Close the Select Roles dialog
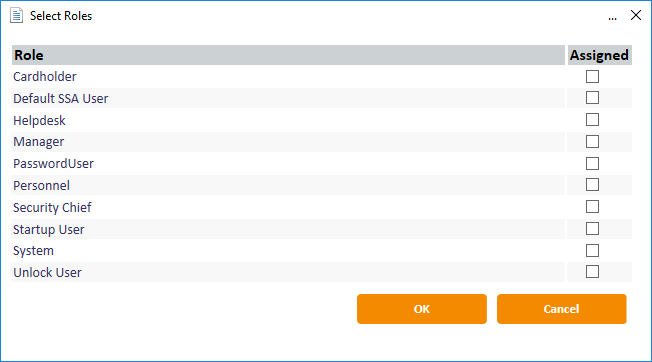The image size is (652, 362). point(636,15)
